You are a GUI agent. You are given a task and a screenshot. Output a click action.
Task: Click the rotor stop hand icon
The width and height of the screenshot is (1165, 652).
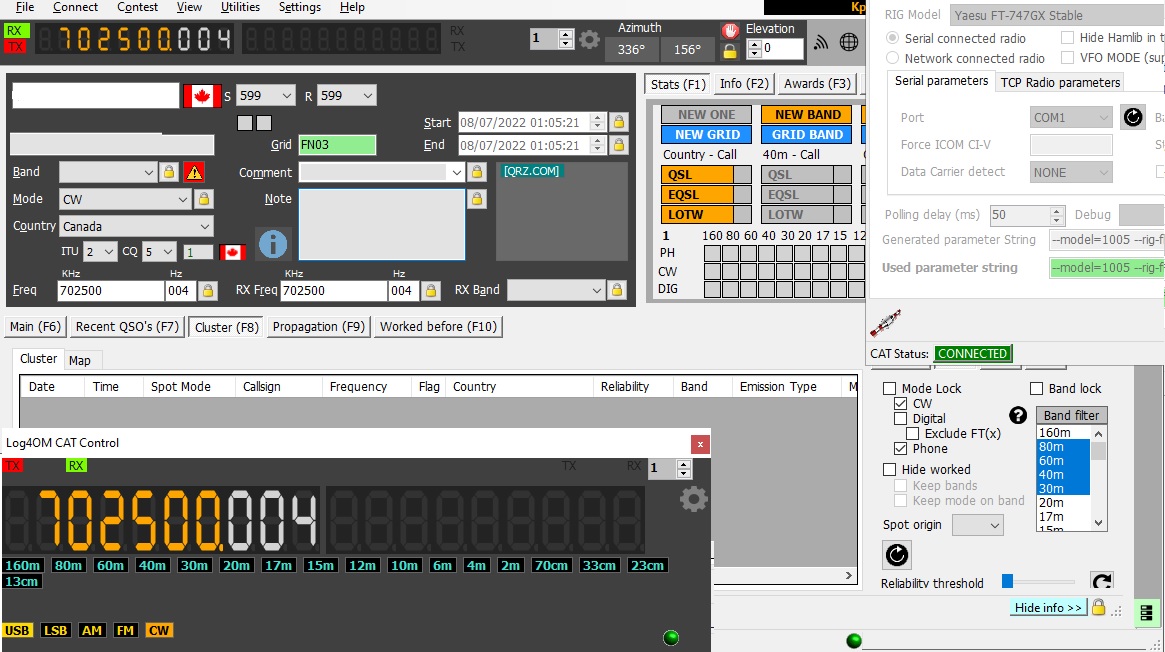tap(730, 30)
